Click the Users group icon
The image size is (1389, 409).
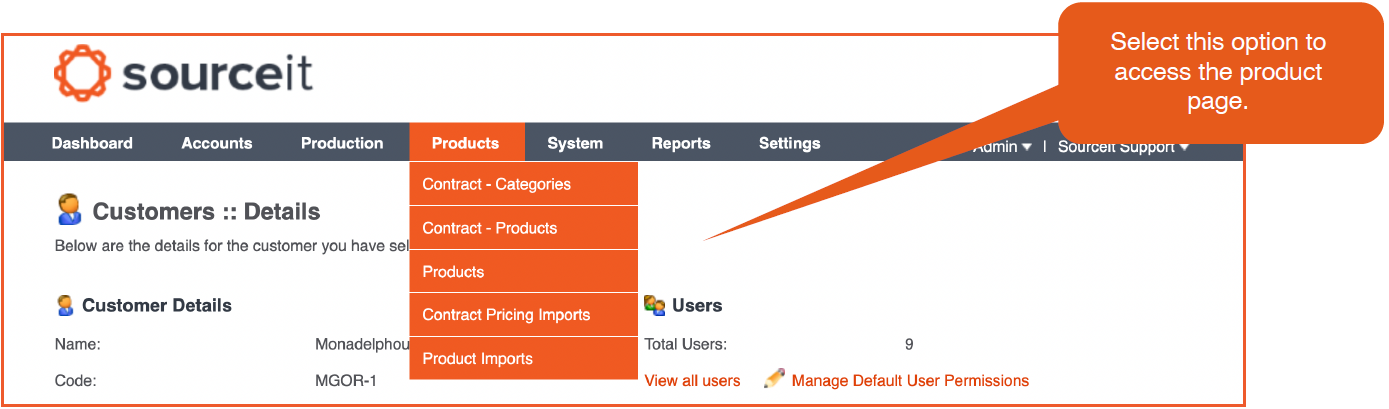click(x=655, y=304)
